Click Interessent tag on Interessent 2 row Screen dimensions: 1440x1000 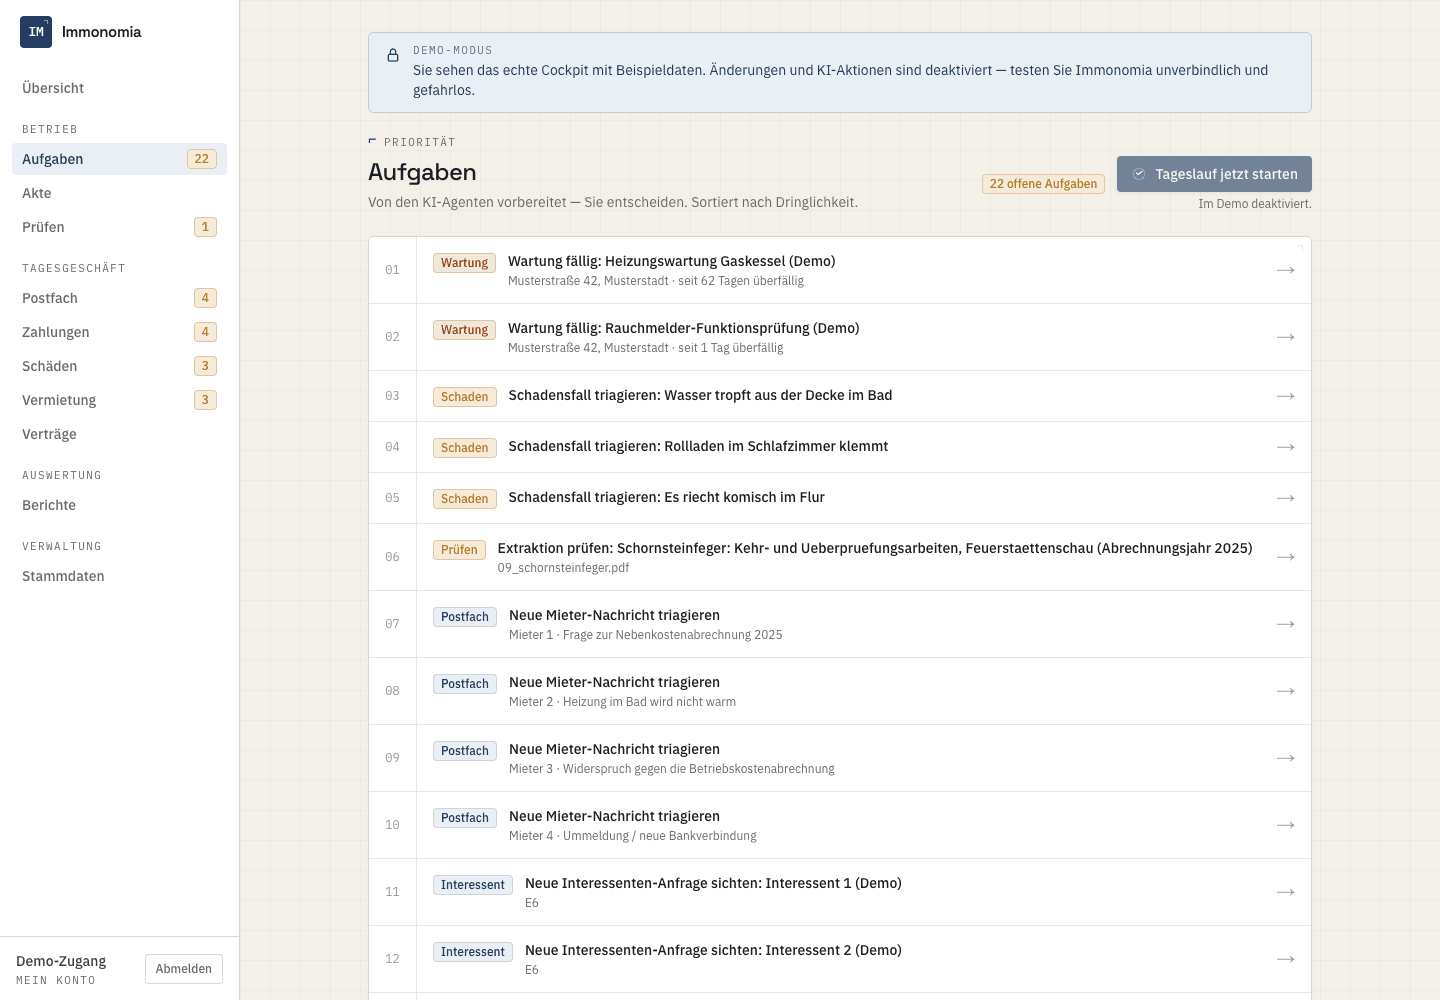tap(473, 952)
